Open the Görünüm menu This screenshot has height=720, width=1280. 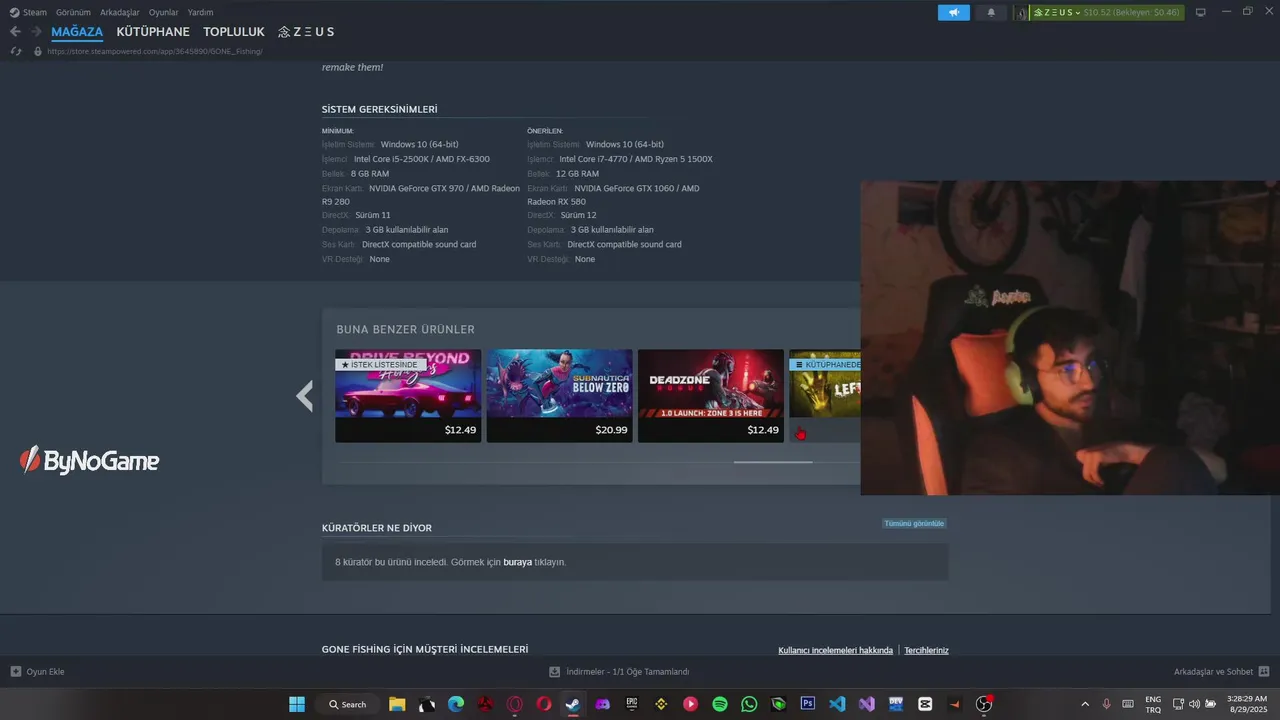[x=73, y=12]
